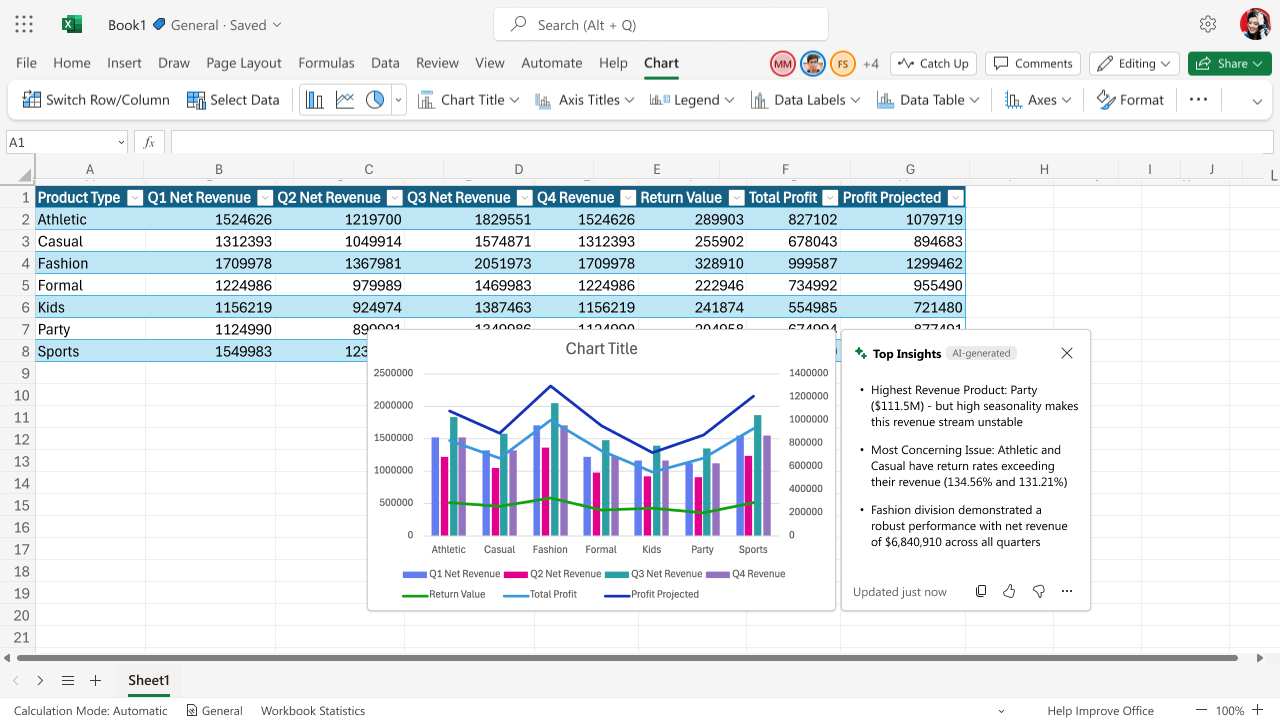Open the Comments pane button
The height and width of the screenshot is (720, 1280).
(1033, 64)
